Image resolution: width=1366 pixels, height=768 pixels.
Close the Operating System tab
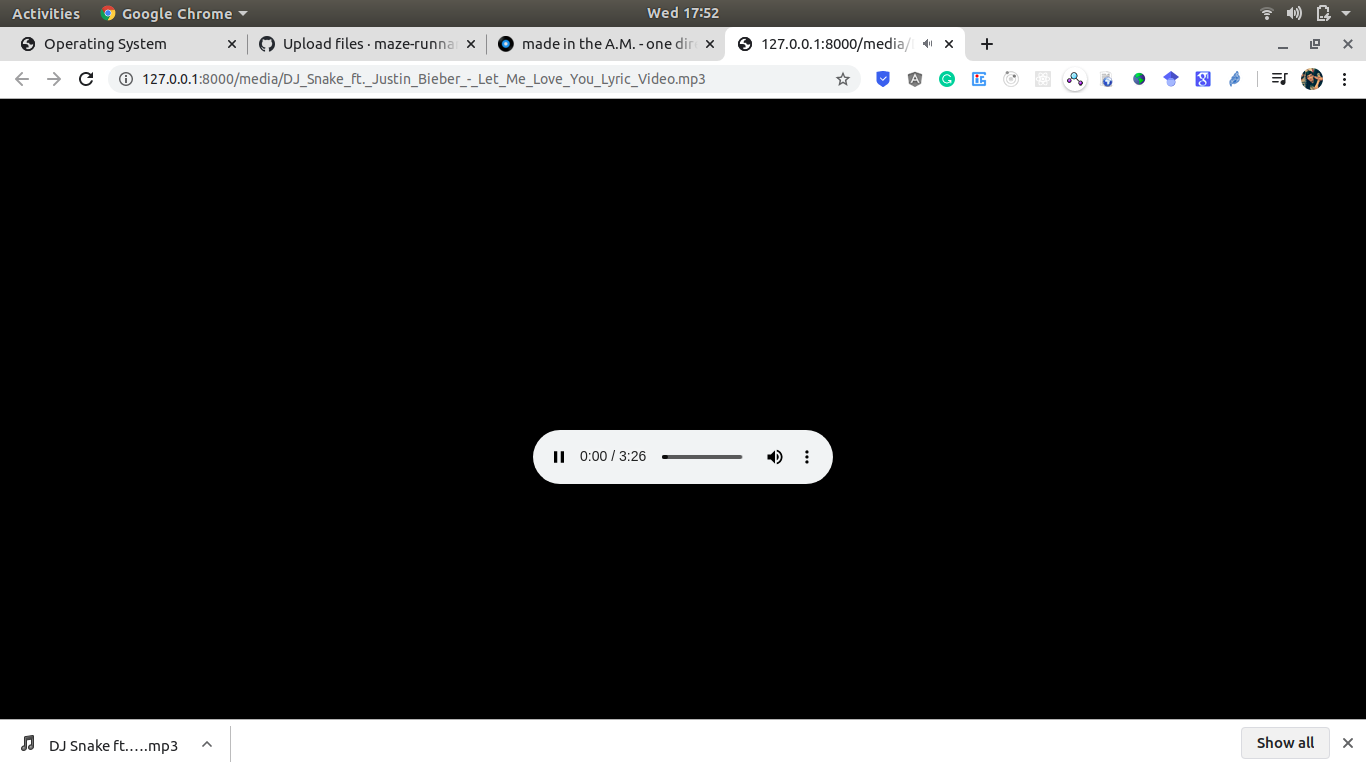point(232,44)
